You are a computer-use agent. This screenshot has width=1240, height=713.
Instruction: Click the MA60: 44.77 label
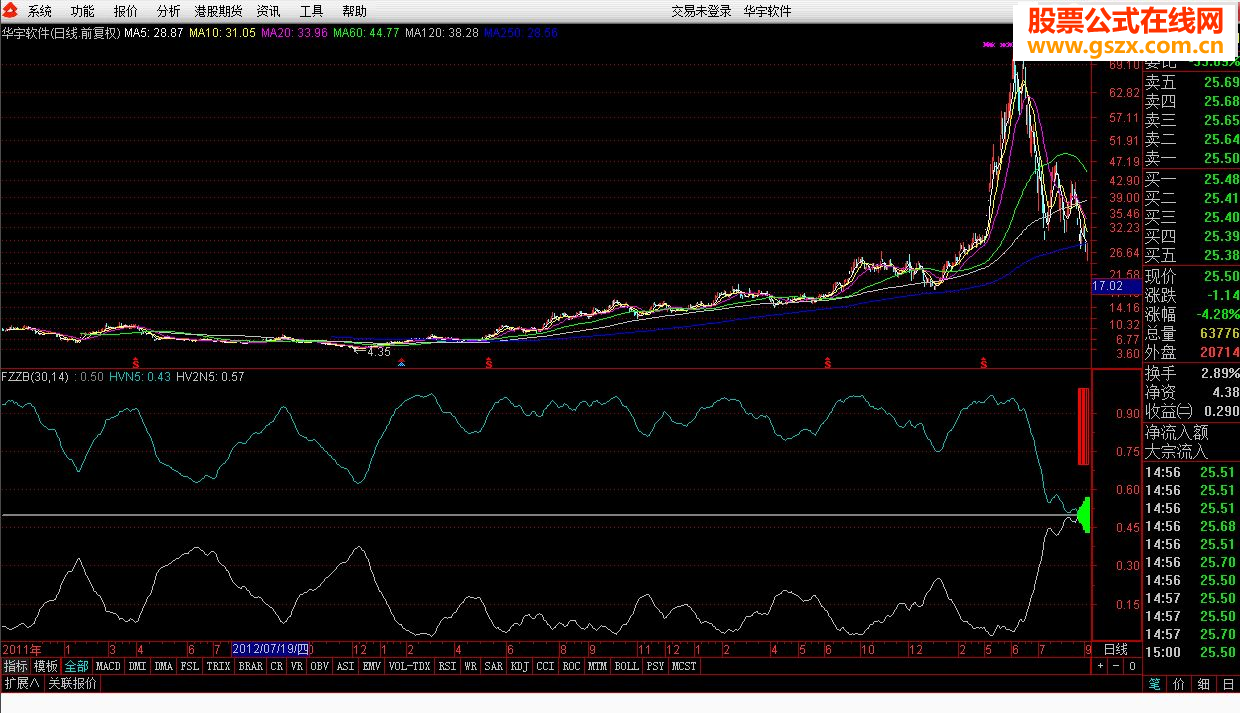pyautogui.click(x=366, y=33)
